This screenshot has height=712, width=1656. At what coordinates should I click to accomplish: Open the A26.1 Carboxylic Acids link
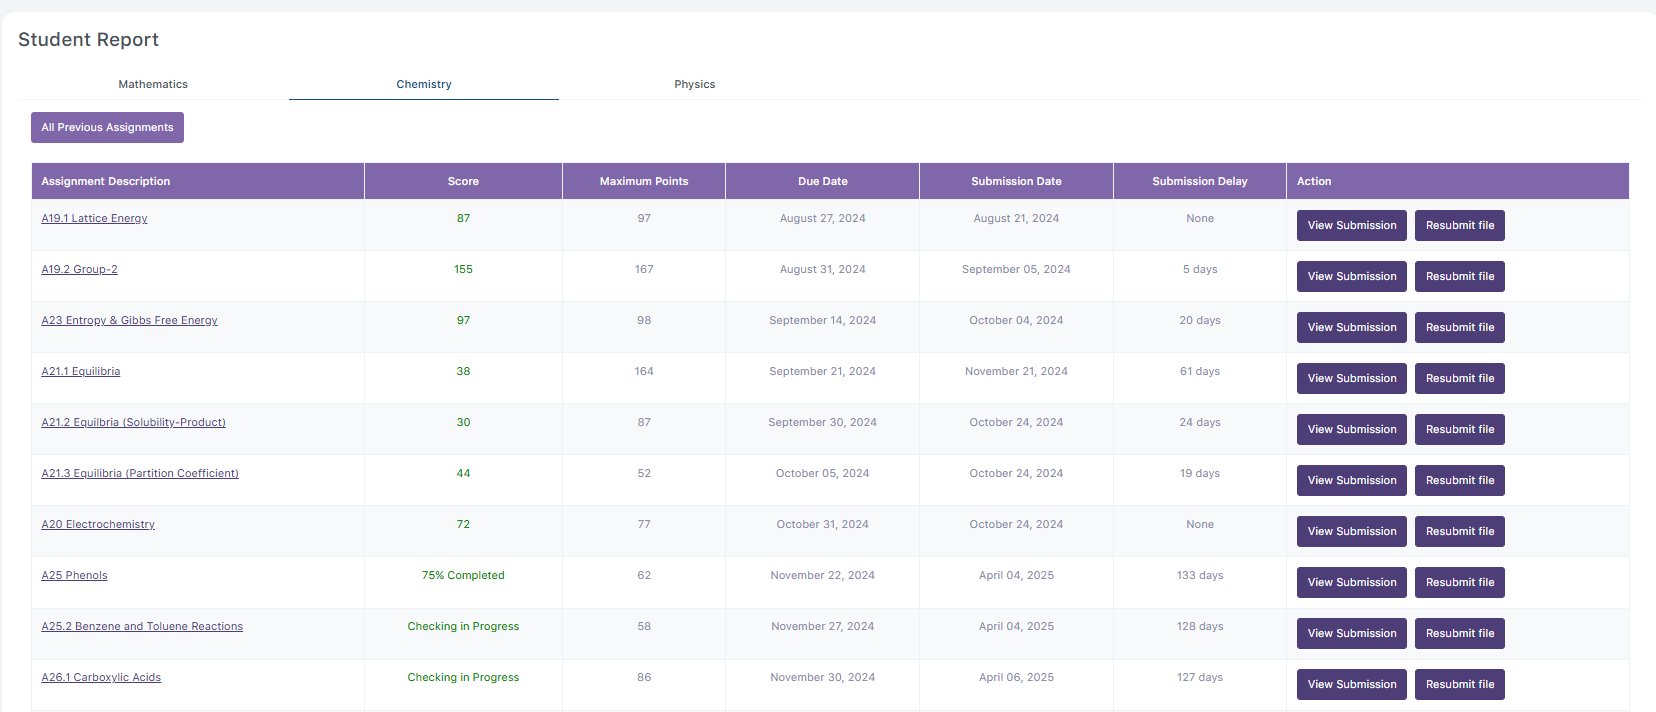pos(101,677)
